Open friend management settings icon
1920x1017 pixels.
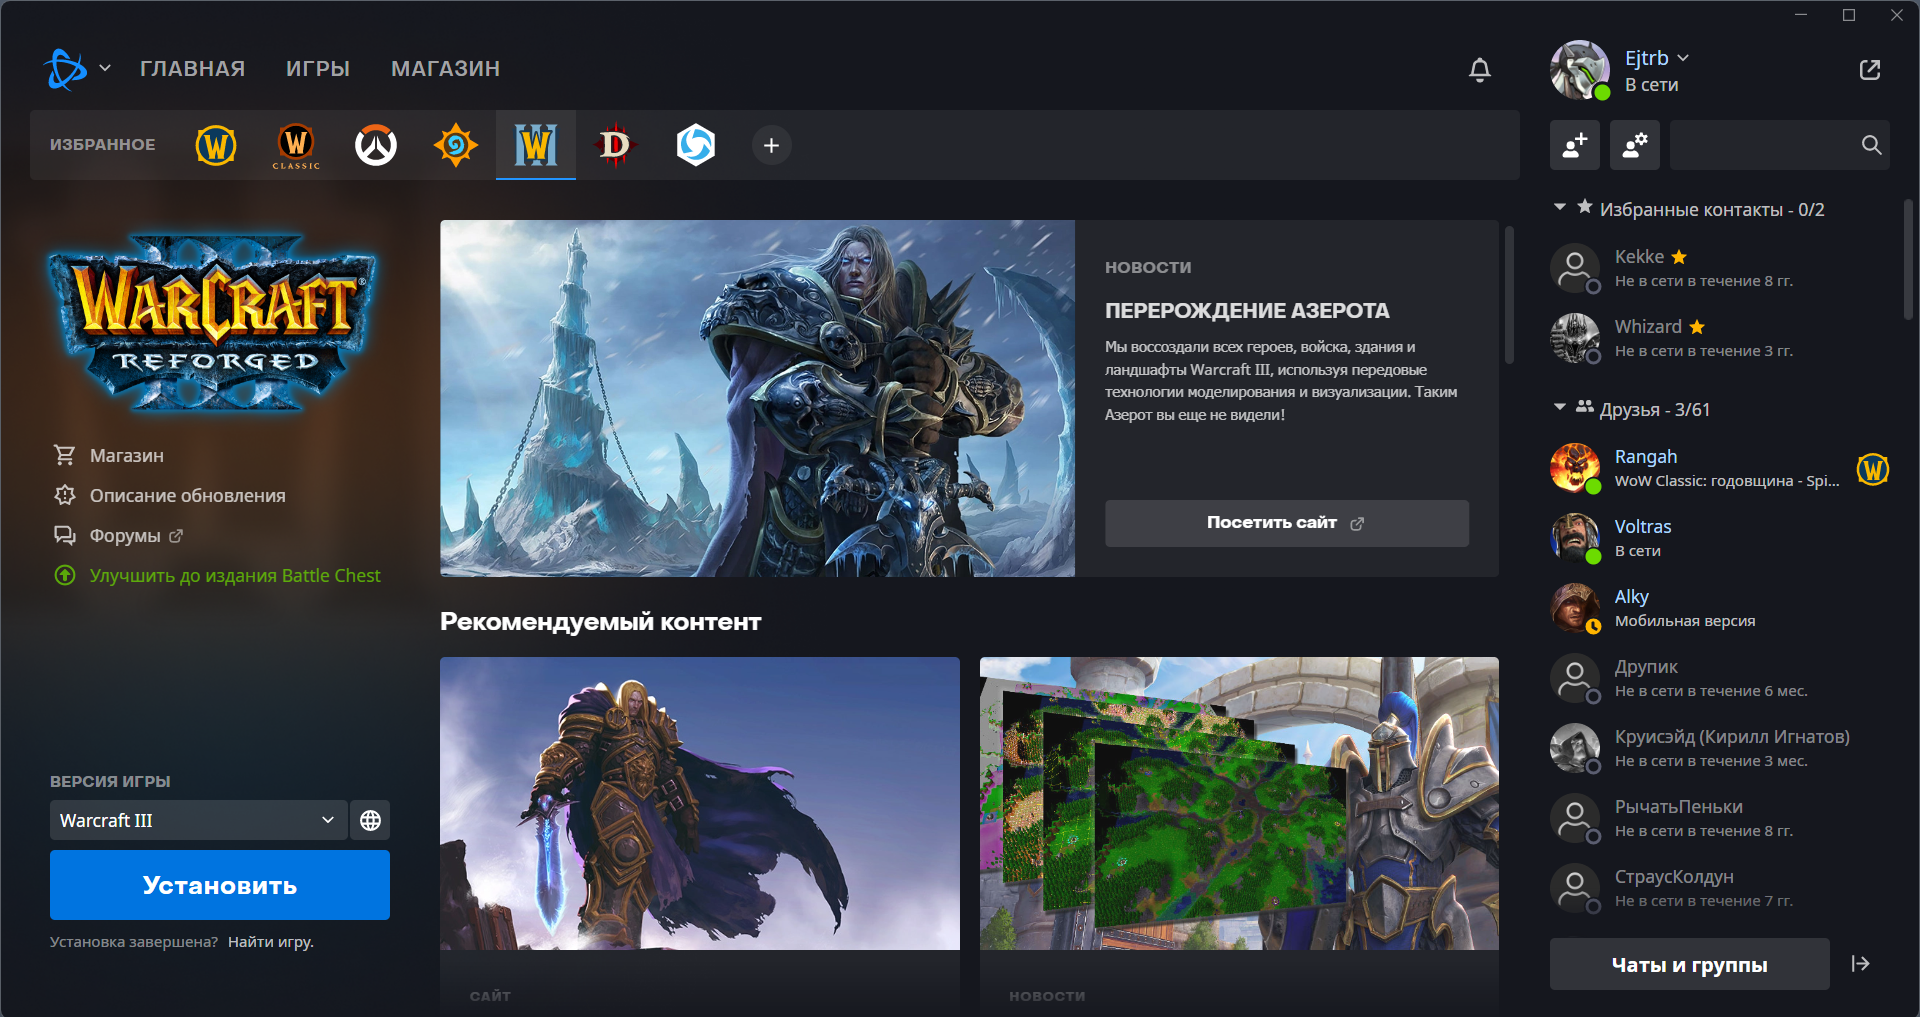1635,145
